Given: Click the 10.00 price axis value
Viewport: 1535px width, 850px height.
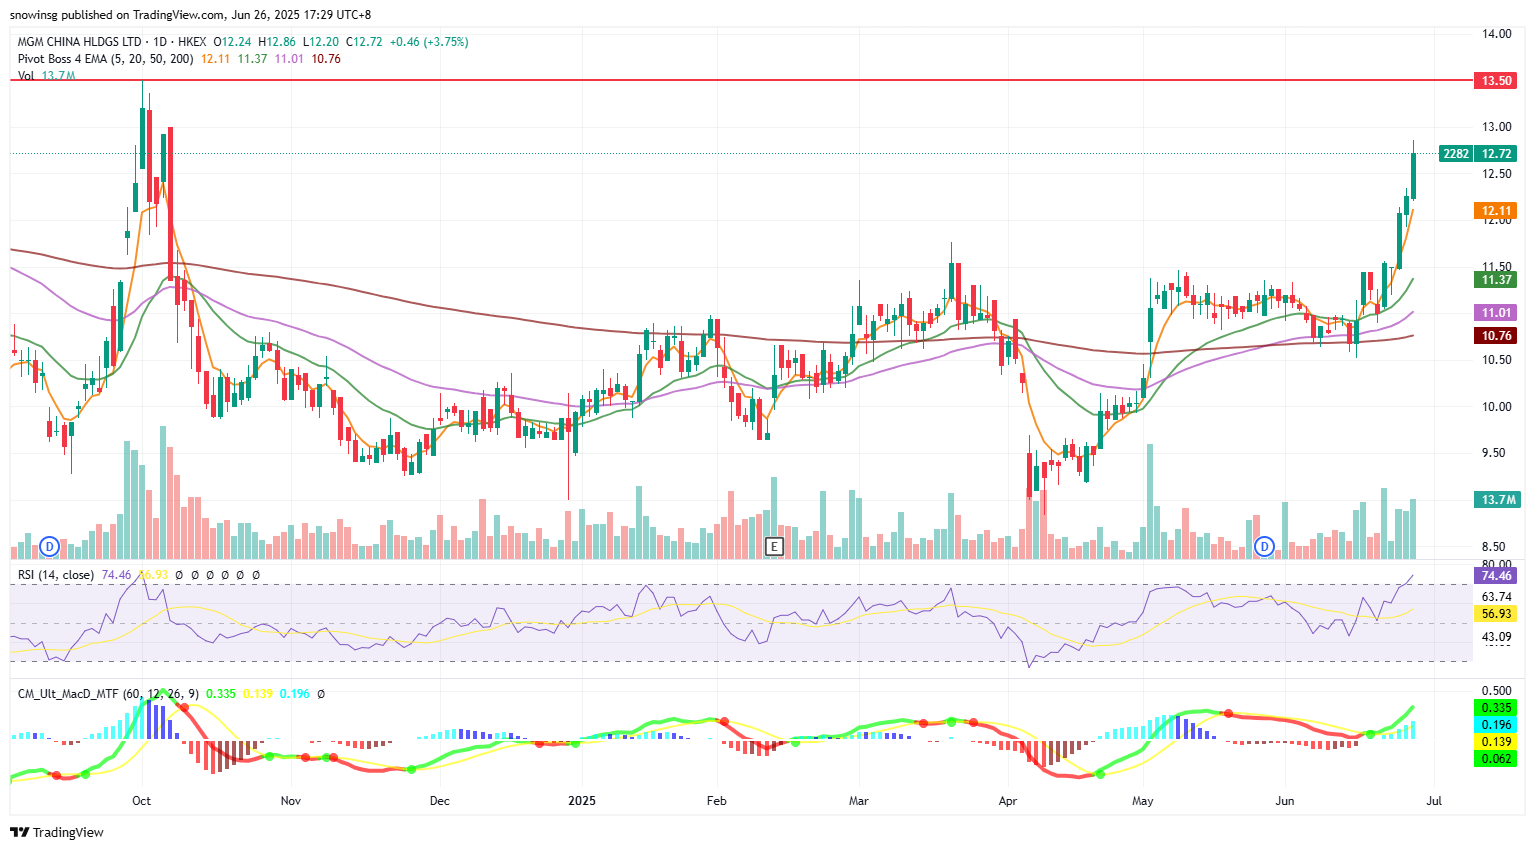Looking at the screenshot, I should click(x=1496, y=407).
